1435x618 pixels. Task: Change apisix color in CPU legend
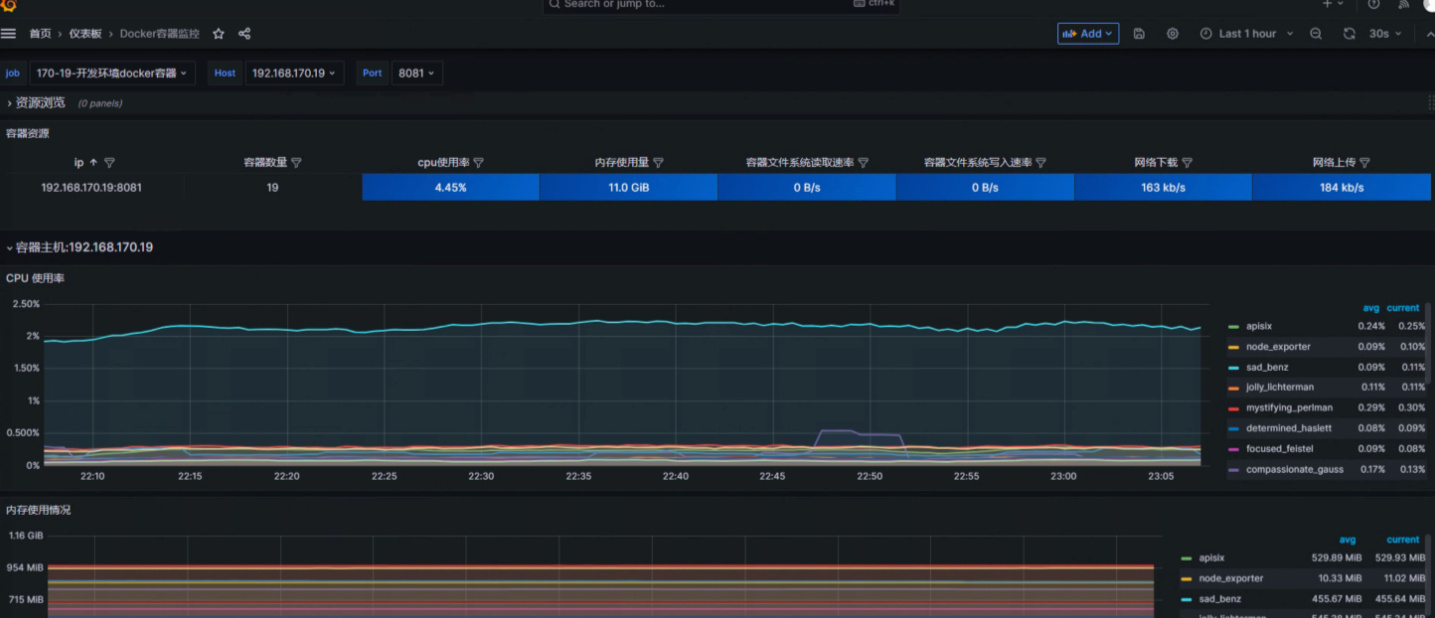(x=1234, y=327)
